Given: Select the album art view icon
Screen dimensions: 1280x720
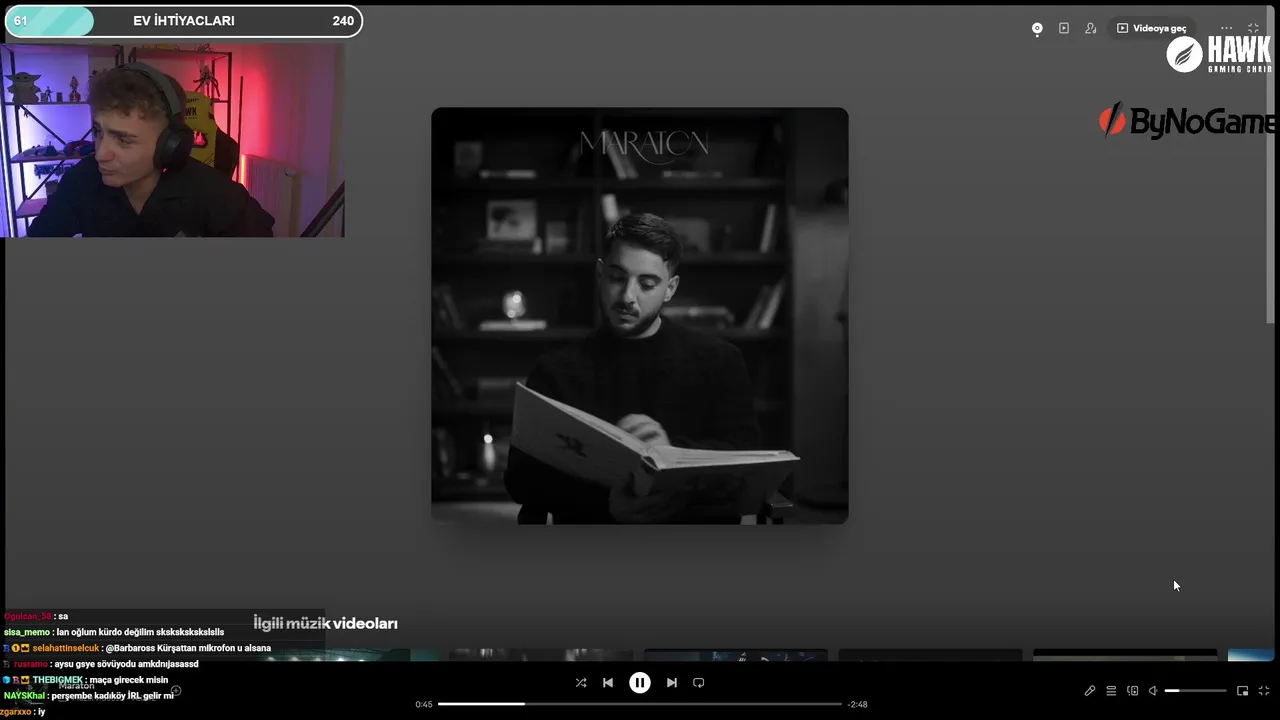Looking at the screenshot, I should (x=1037, y=28).
